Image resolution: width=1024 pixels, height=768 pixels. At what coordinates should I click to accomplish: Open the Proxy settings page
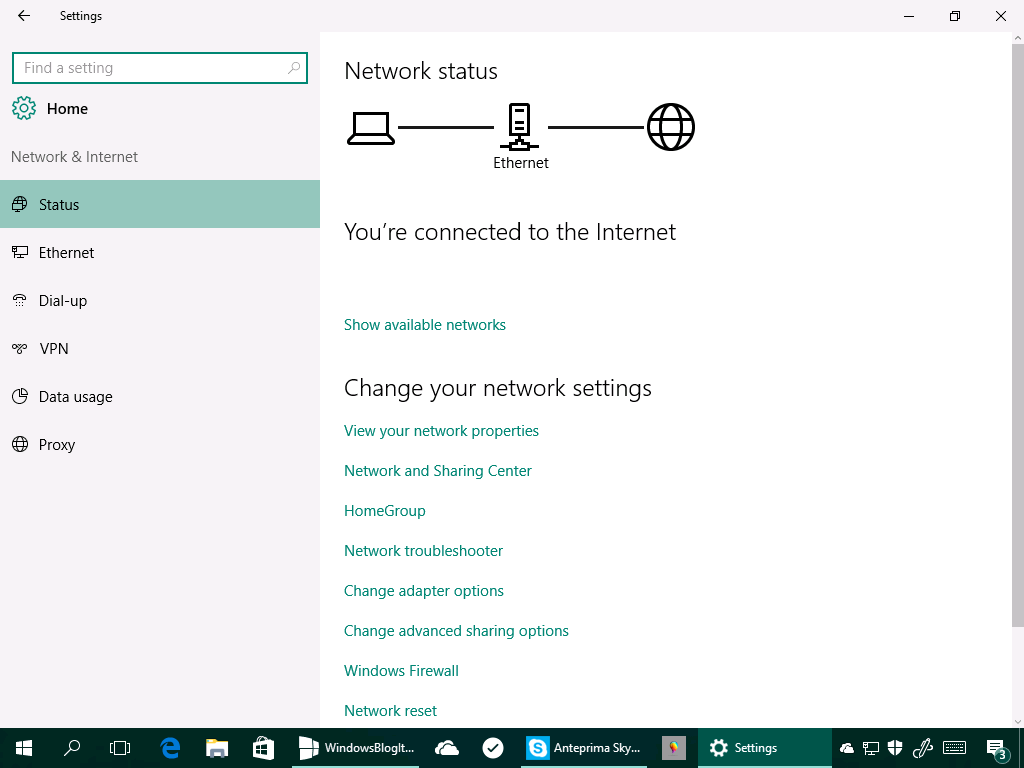pos(160,445)
